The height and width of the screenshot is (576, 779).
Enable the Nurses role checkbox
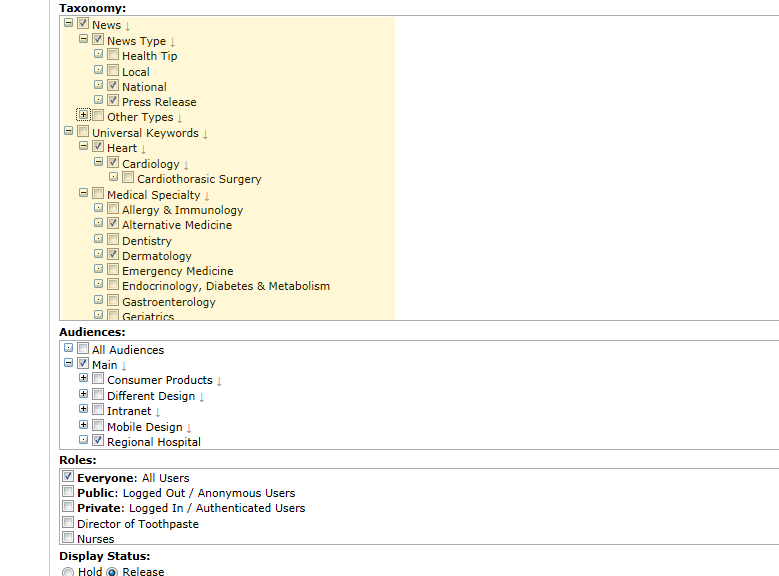tap(68, 538)
